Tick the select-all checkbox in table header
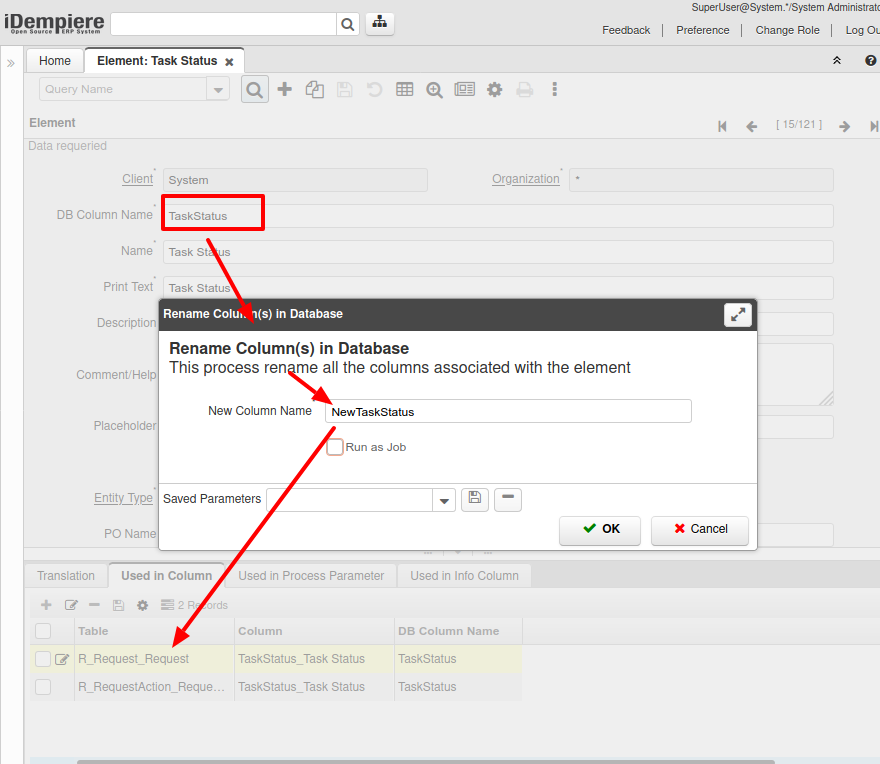This screenshot has height=764, width=880. coord(43,631)
